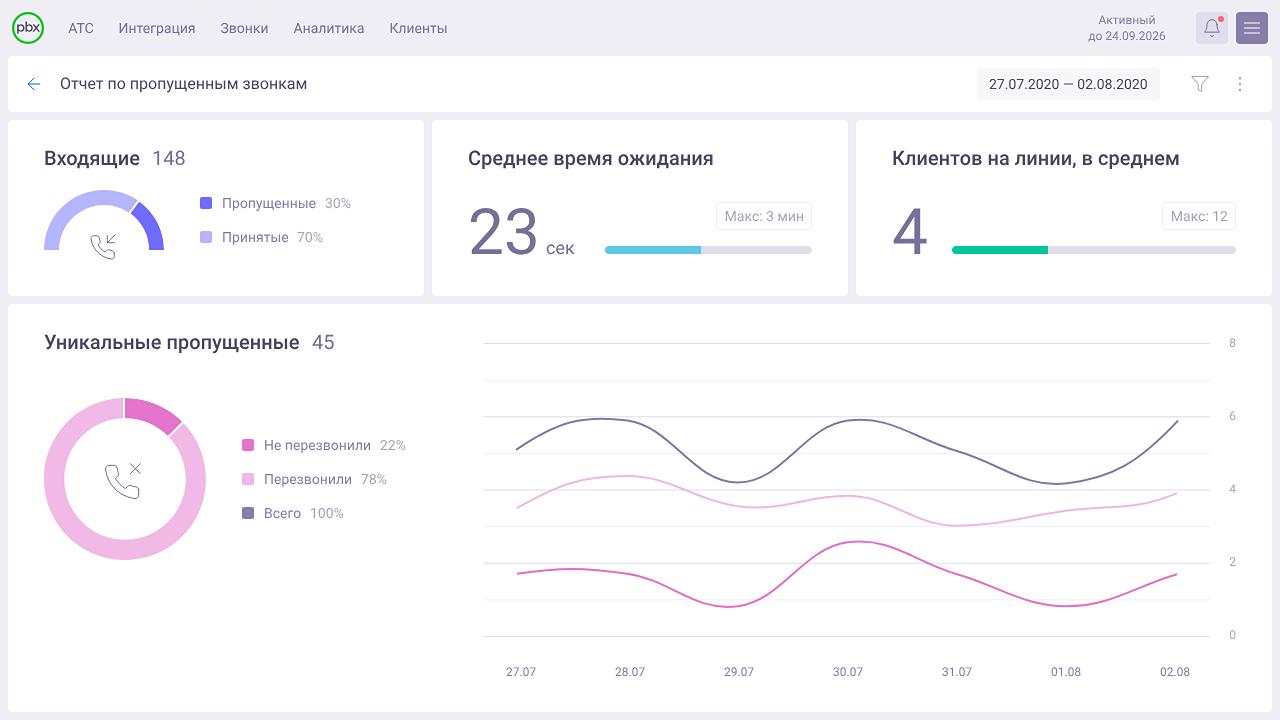The image size is (1280, 720).
Task: Open the date range picker 27.07.2020 — 02.08.2020
Action: [x=1068, y=84]
